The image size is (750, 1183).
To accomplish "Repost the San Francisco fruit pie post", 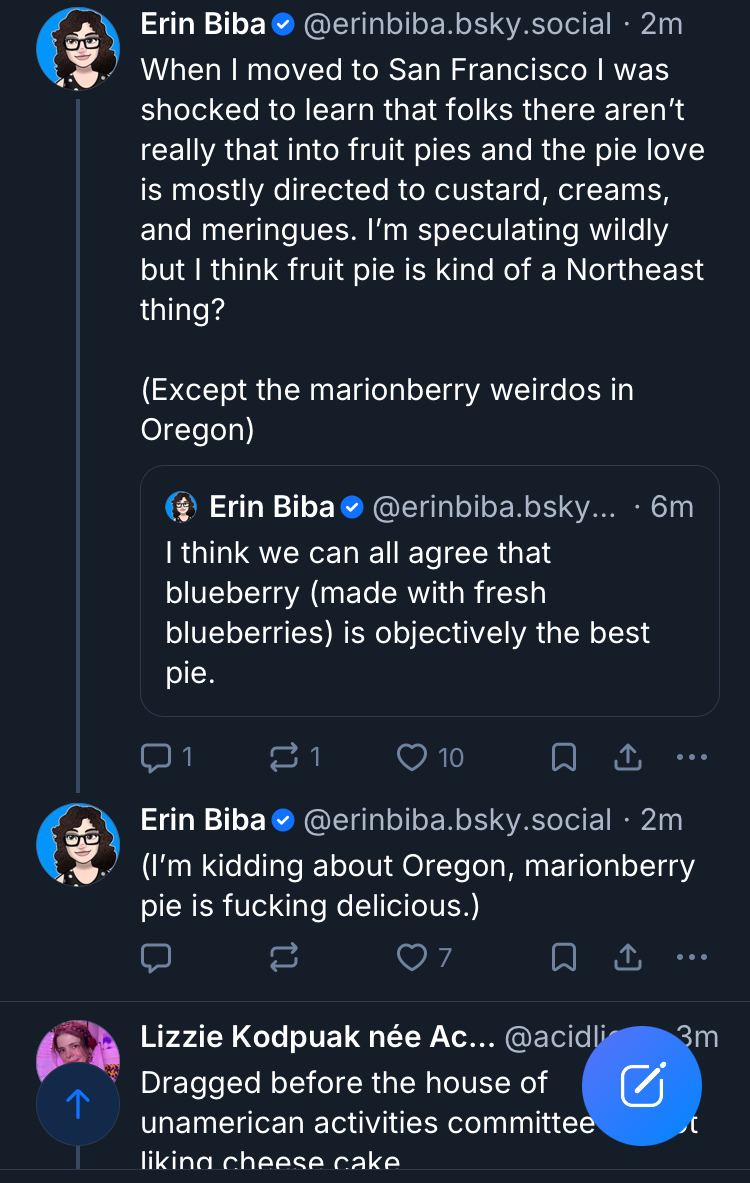I will [x=284, y=758].
